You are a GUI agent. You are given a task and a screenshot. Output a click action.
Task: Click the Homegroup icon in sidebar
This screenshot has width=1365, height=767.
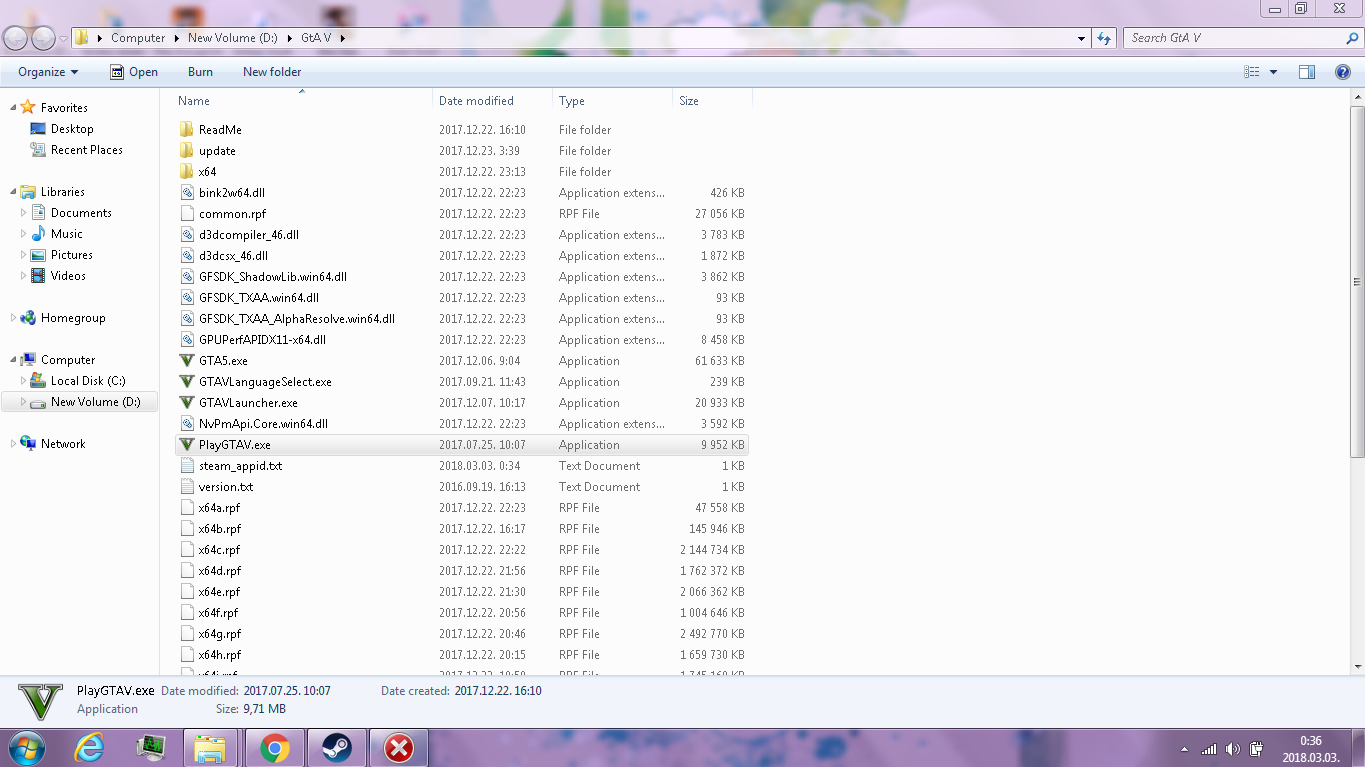click(x=28, y=318)
